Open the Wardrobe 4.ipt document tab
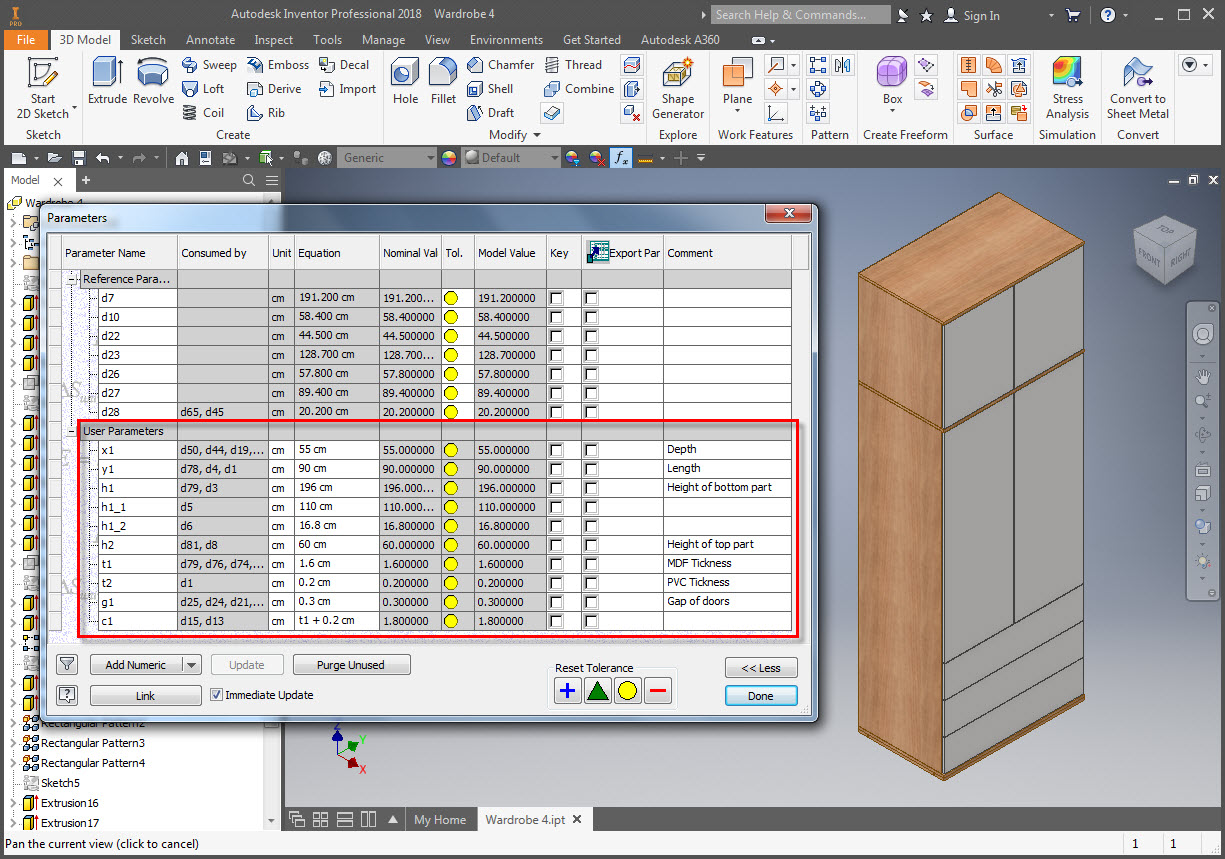This screenshot has height=859, width=1225. [525, 819]
